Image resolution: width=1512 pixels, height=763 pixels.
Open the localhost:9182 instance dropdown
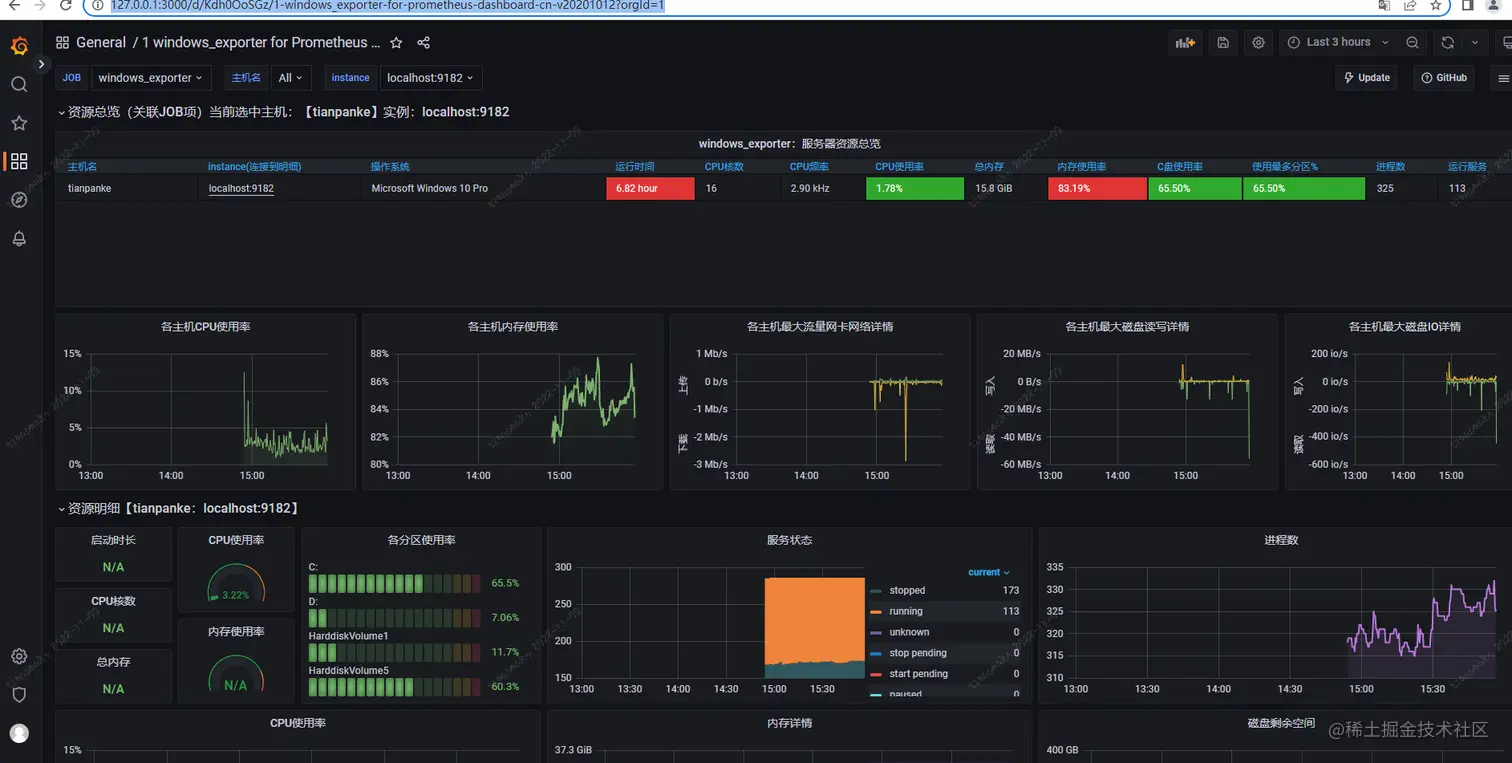coord(431,78)
